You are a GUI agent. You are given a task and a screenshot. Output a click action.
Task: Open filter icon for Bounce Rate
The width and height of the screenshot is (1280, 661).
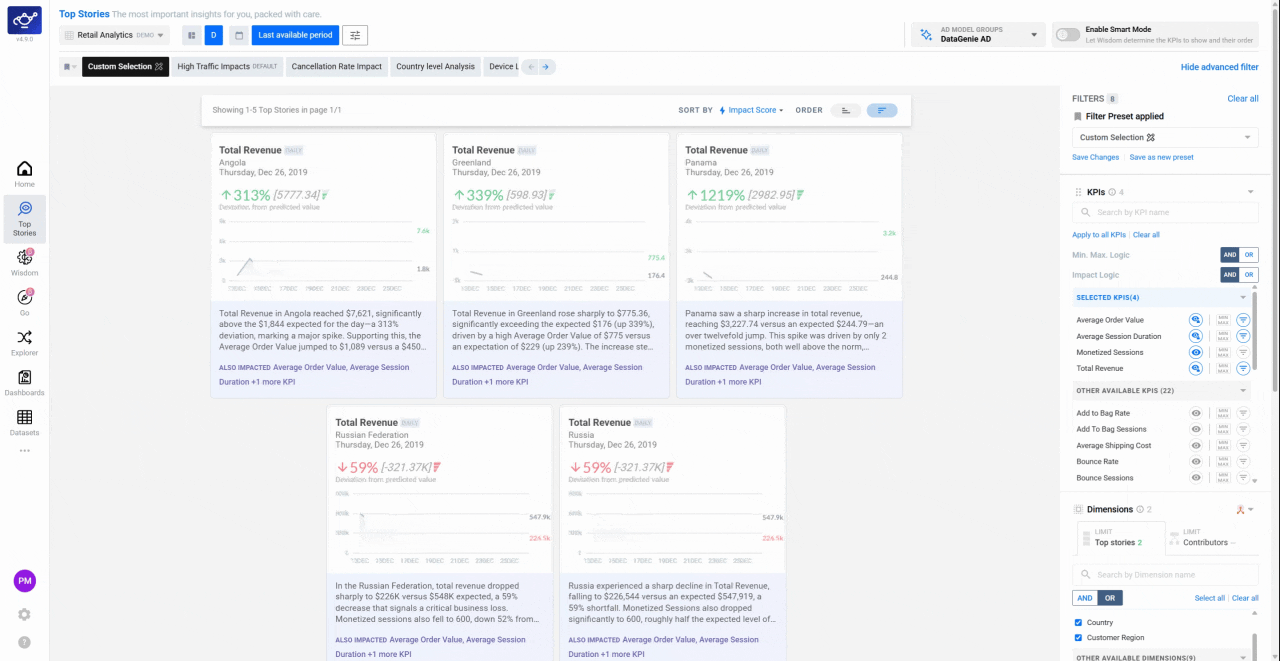pos(1243,461)
